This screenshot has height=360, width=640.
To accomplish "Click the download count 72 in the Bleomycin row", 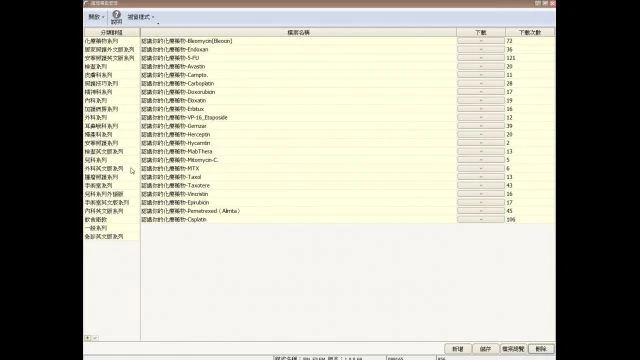I will [x=509, y=41].
